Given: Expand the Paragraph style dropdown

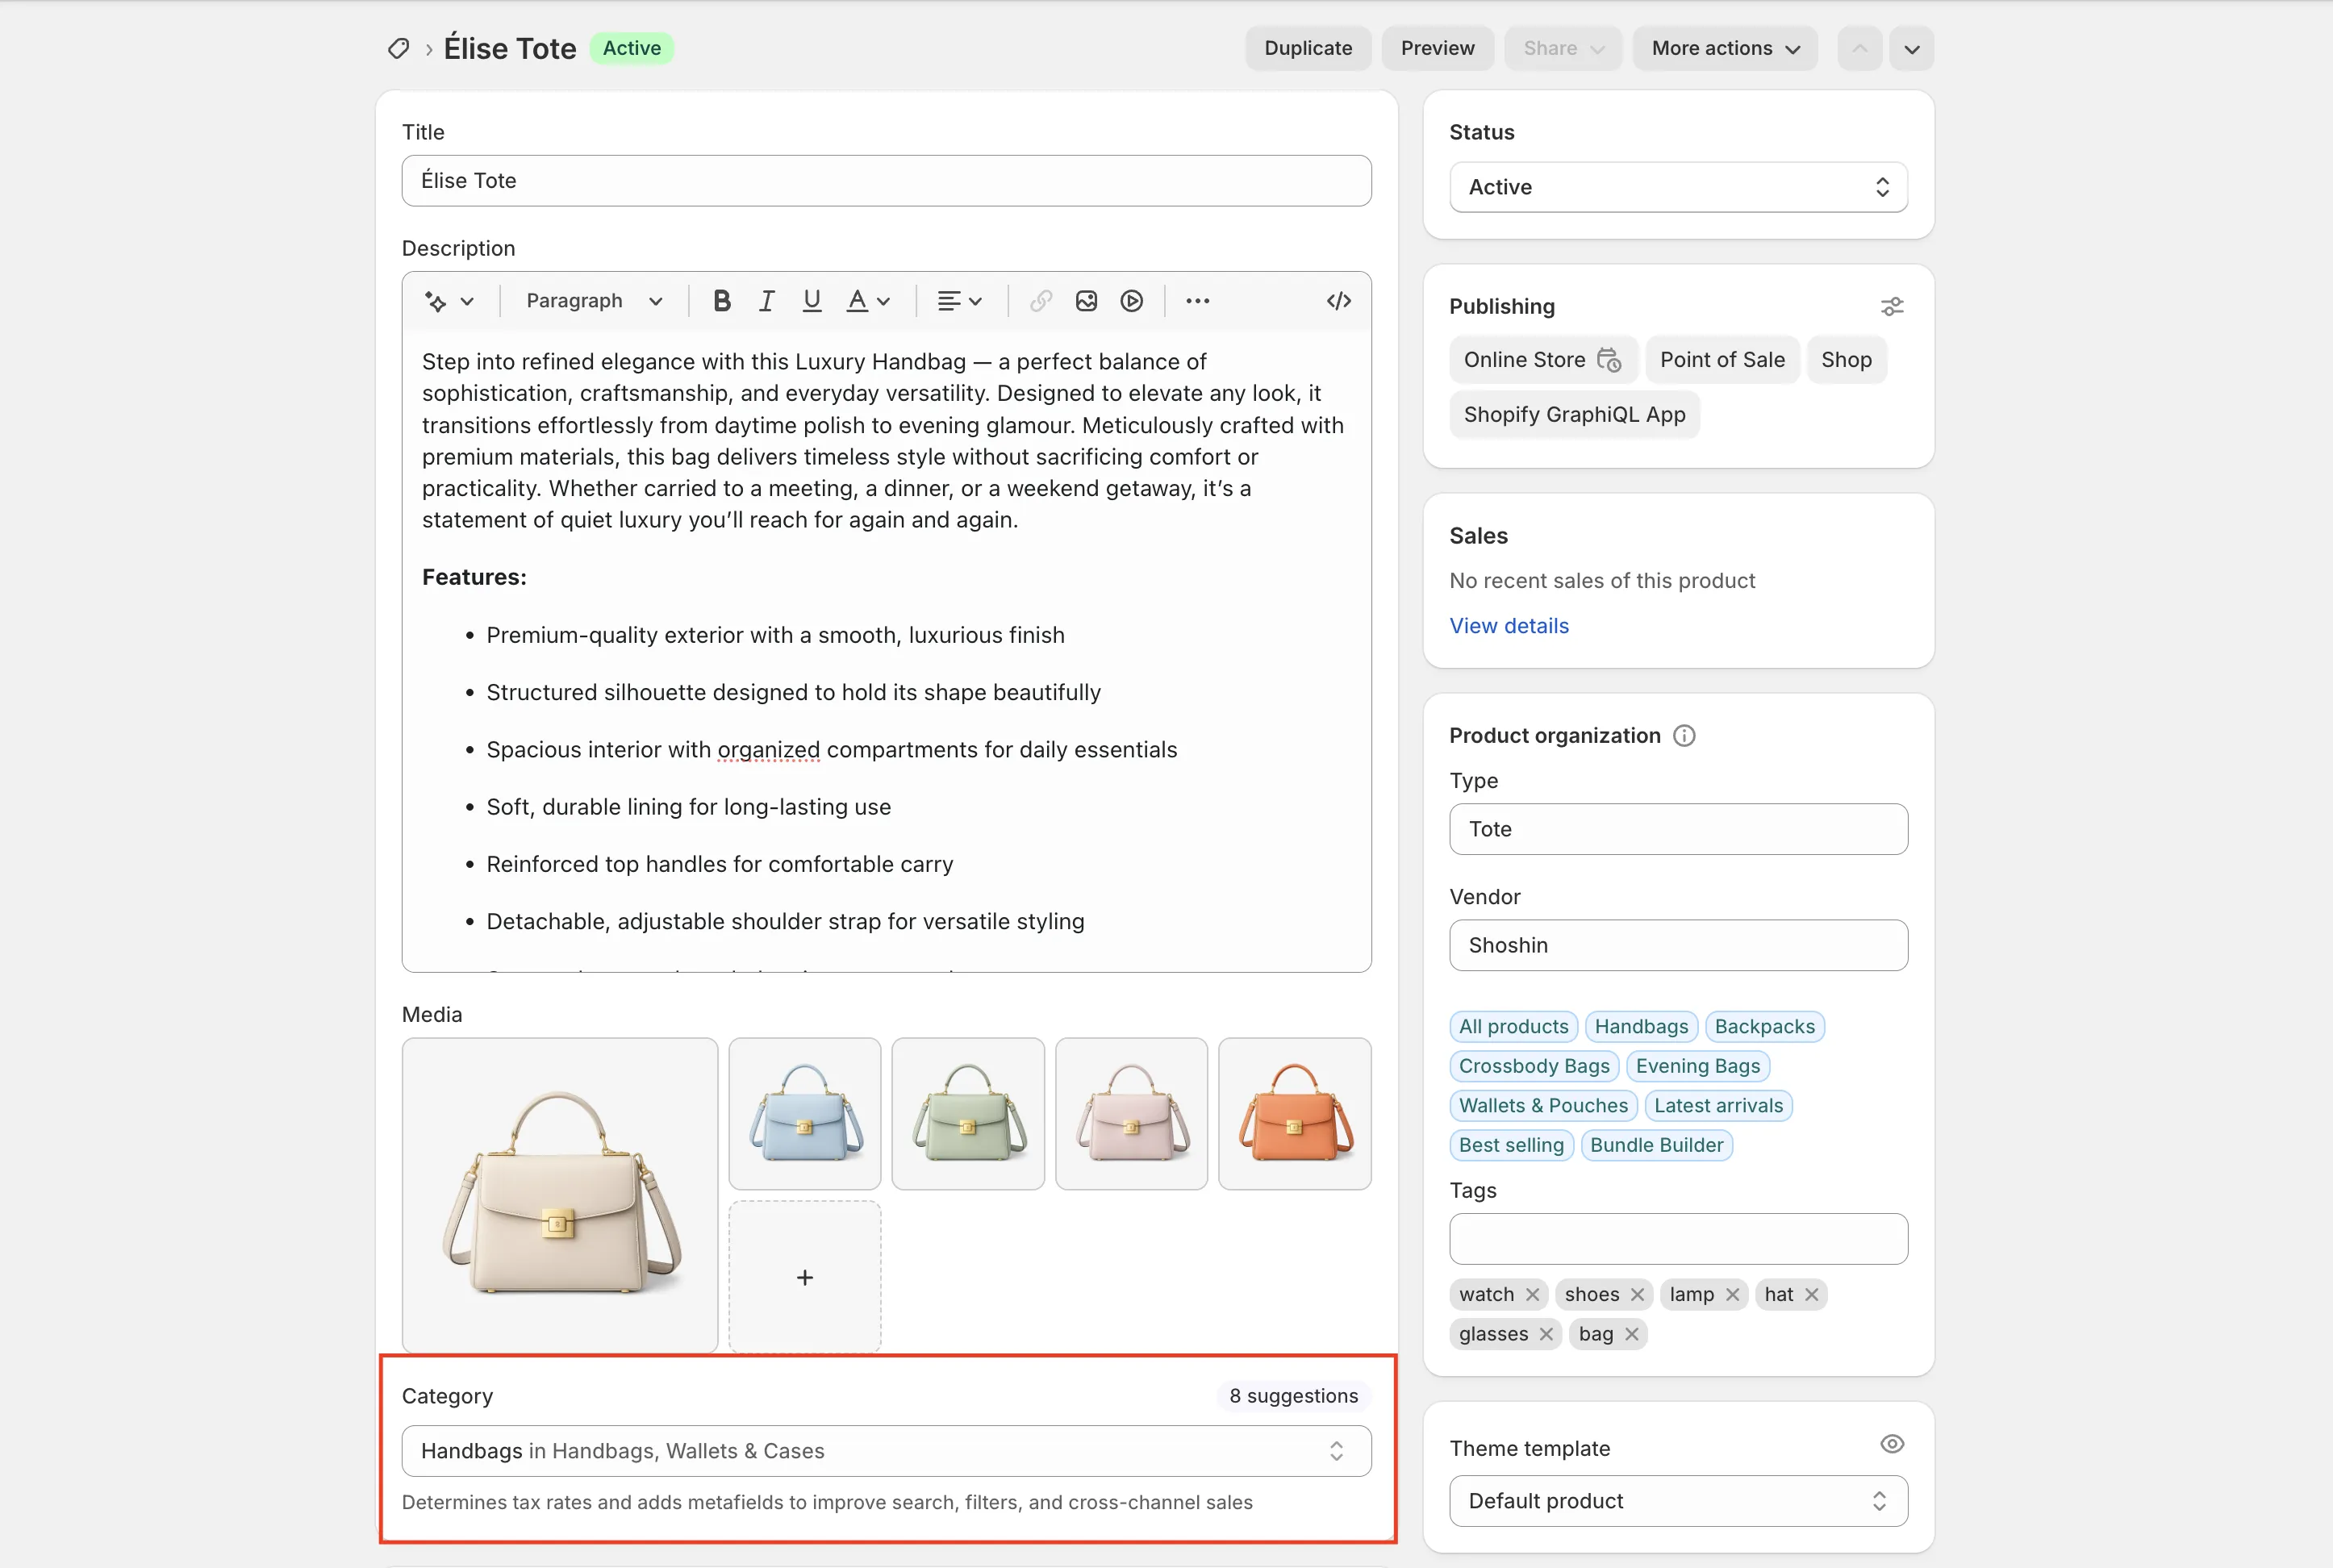Looking at the screenshot, I should [594, 301].
